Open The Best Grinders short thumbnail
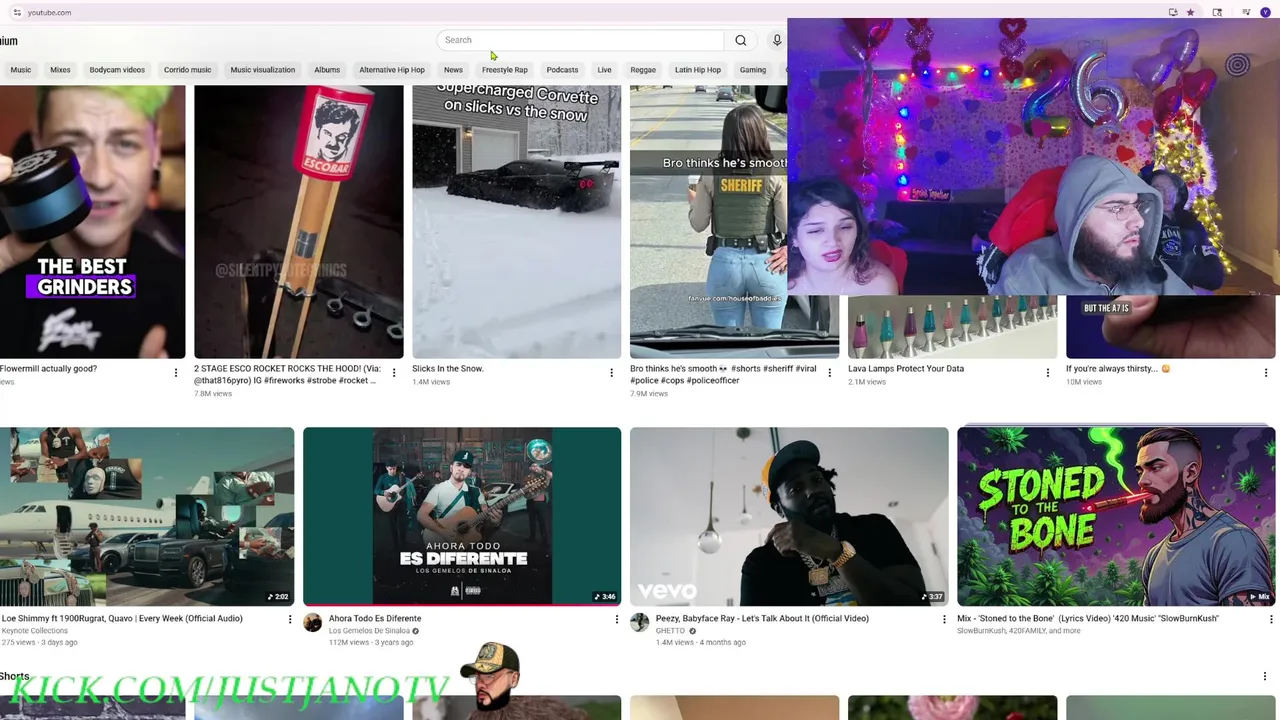Image resolution: width=1280 pixels, height=720 pixels. click(92, 221)
